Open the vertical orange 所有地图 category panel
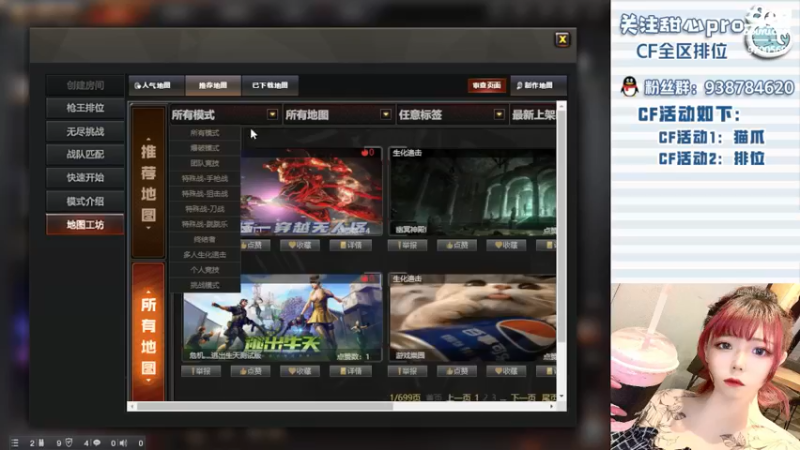800x450 pixels. click(148, 332)
